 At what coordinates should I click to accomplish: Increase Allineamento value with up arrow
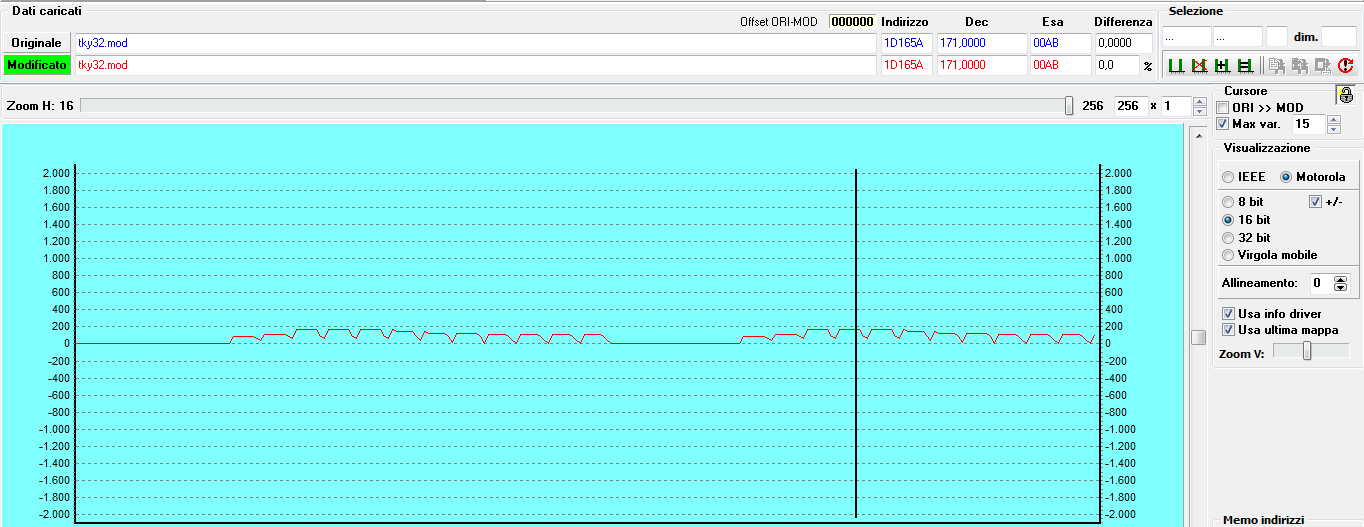pyautogui.click(x=1340, y=278)
